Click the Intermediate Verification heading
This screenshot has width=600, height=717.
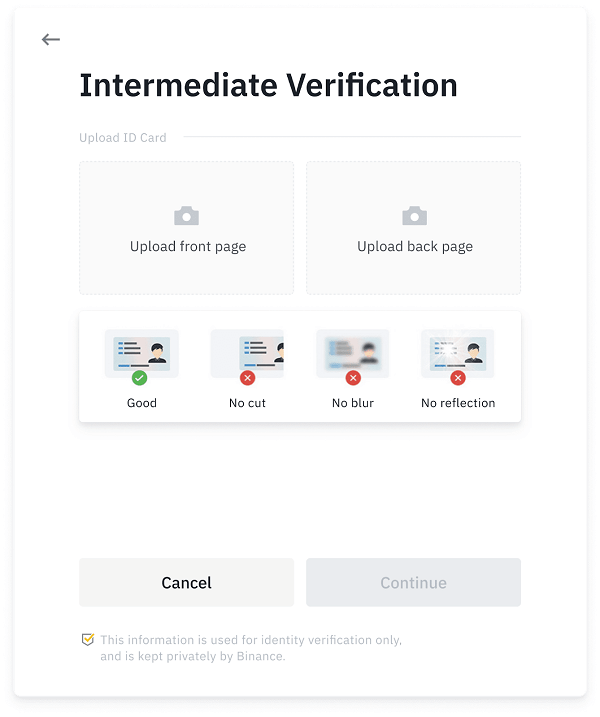[268, 86]
